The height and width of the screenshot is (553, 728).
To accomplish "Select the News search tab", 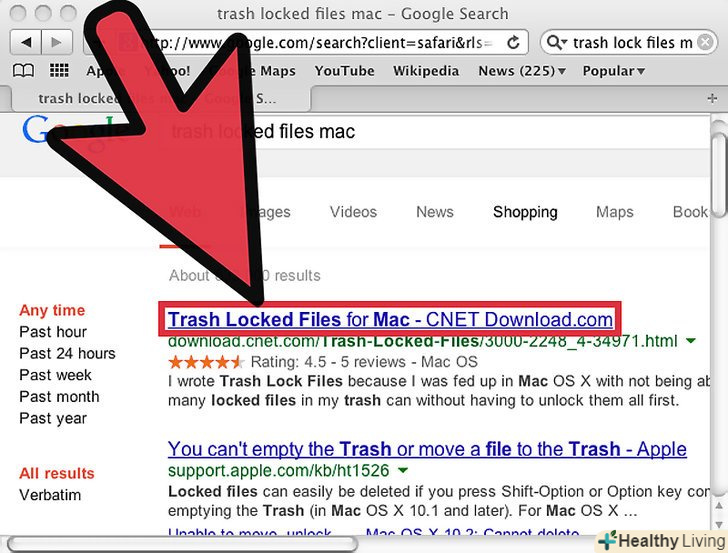I will 435,212.
